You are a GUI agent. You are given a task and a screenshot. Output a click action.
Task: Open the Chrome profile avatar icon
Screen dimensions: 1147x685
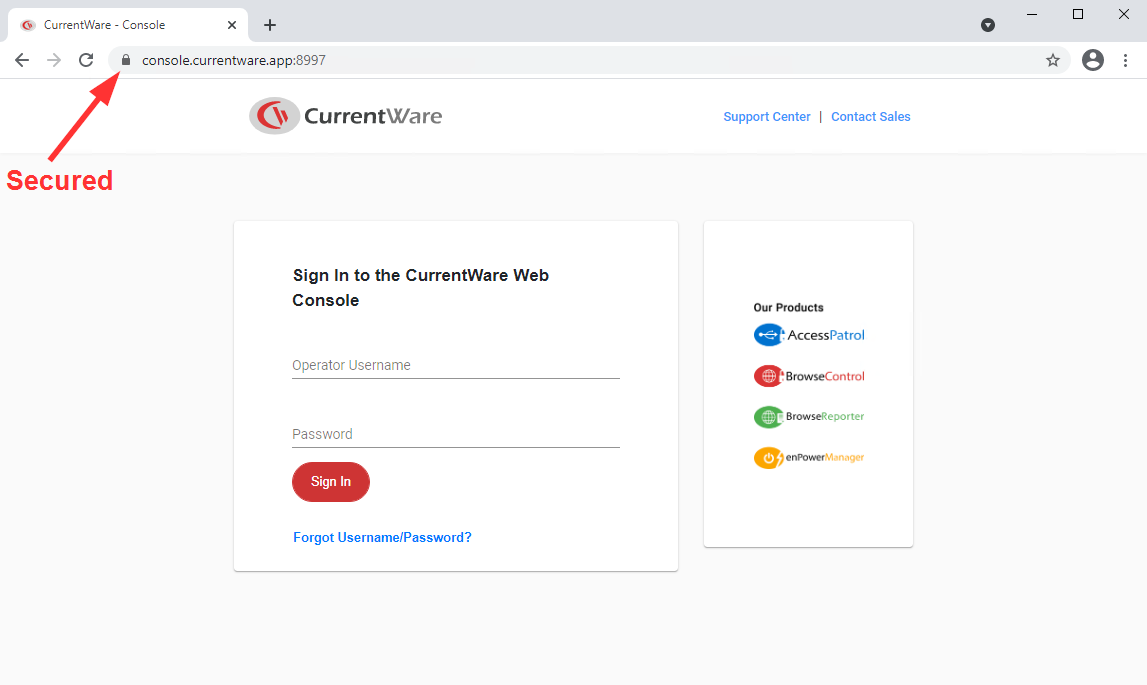click(x=1093, y=60)
